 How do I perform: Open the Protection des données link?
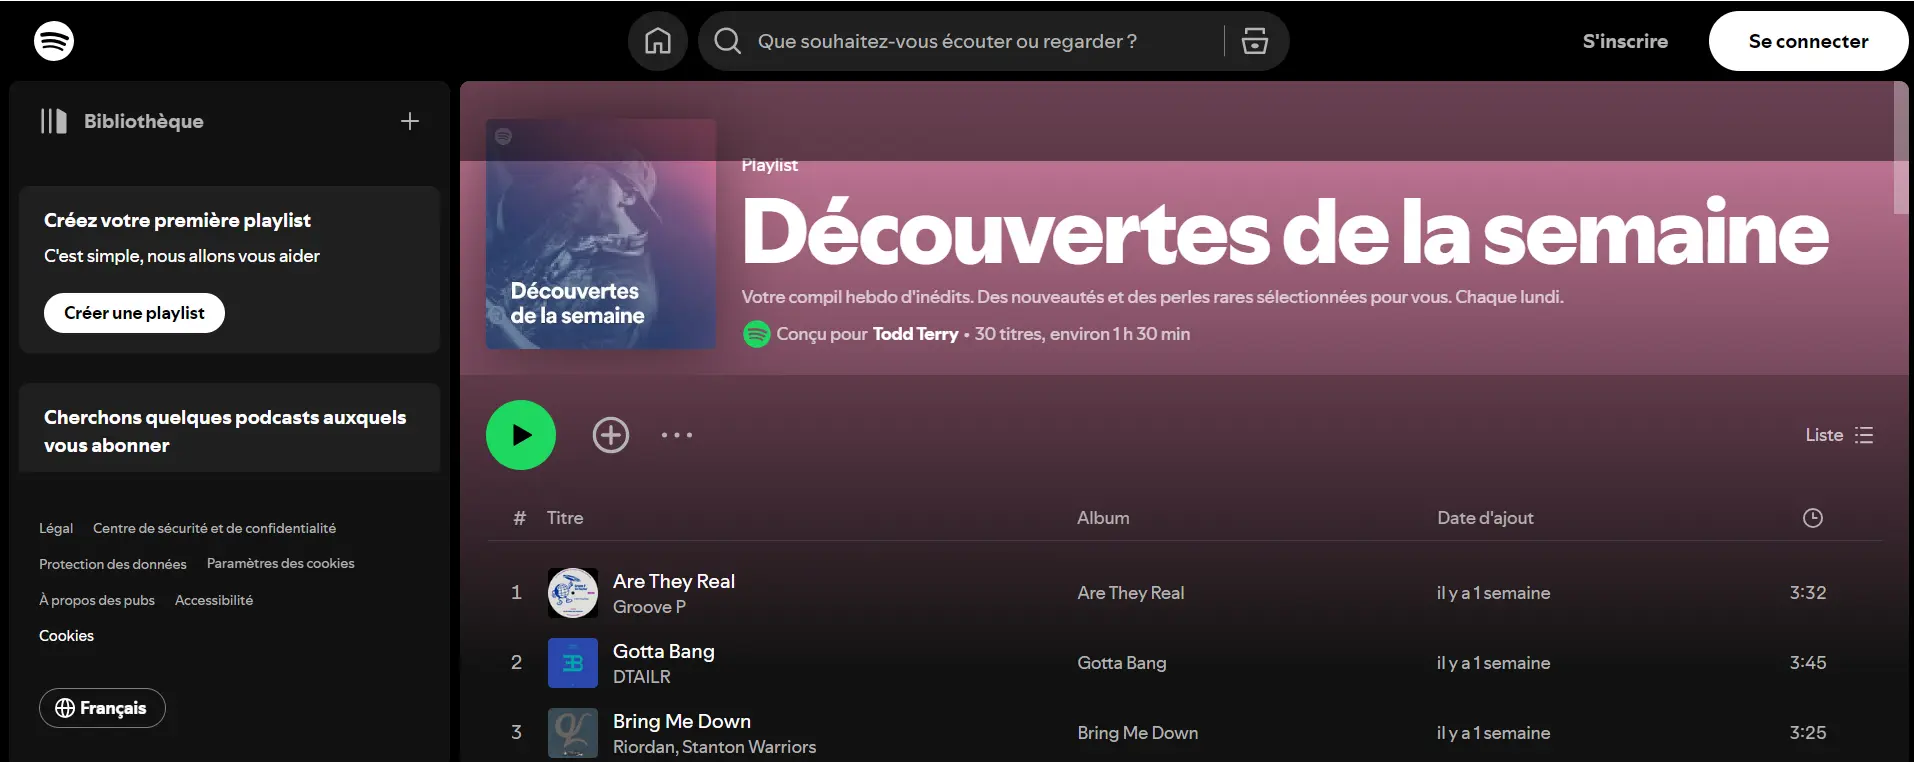[113, 564]
